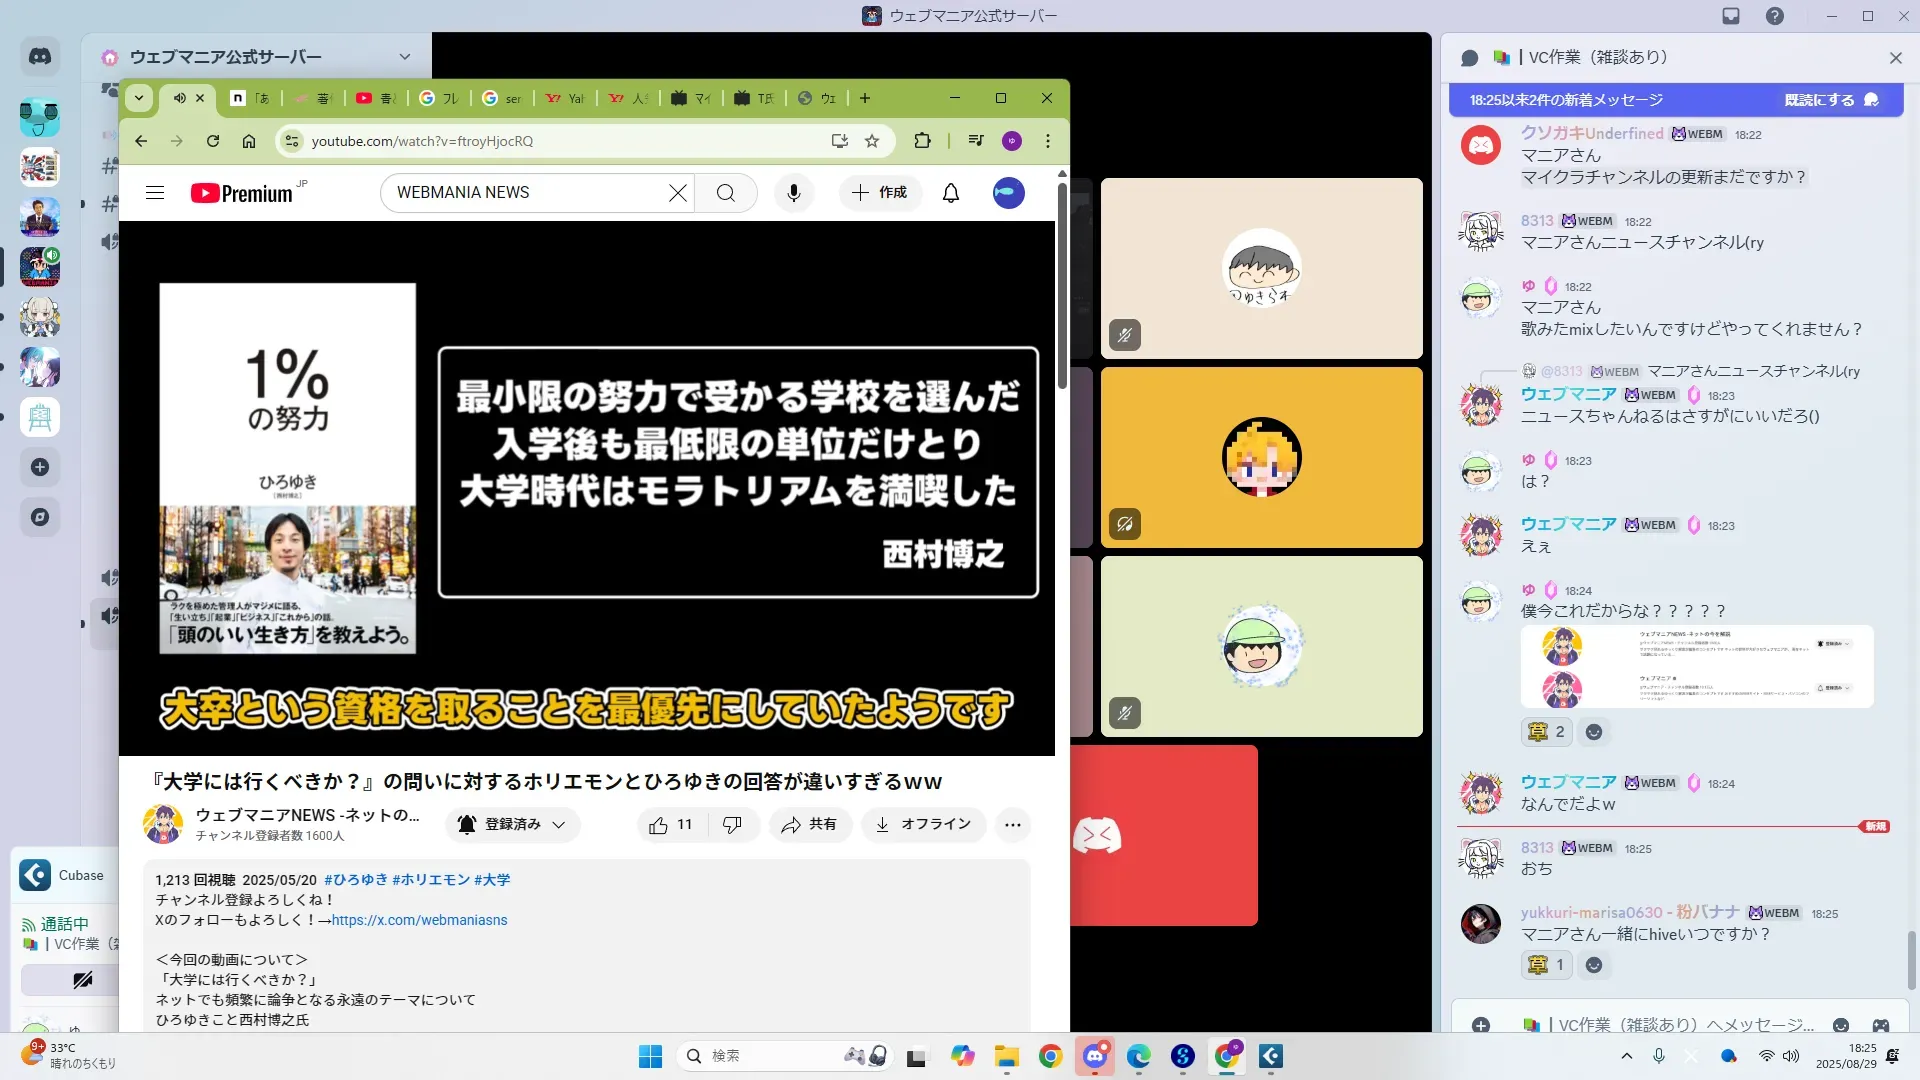Open Discord direct messages home icon
Screen dimensions: 1920x1080
[40, 57]
